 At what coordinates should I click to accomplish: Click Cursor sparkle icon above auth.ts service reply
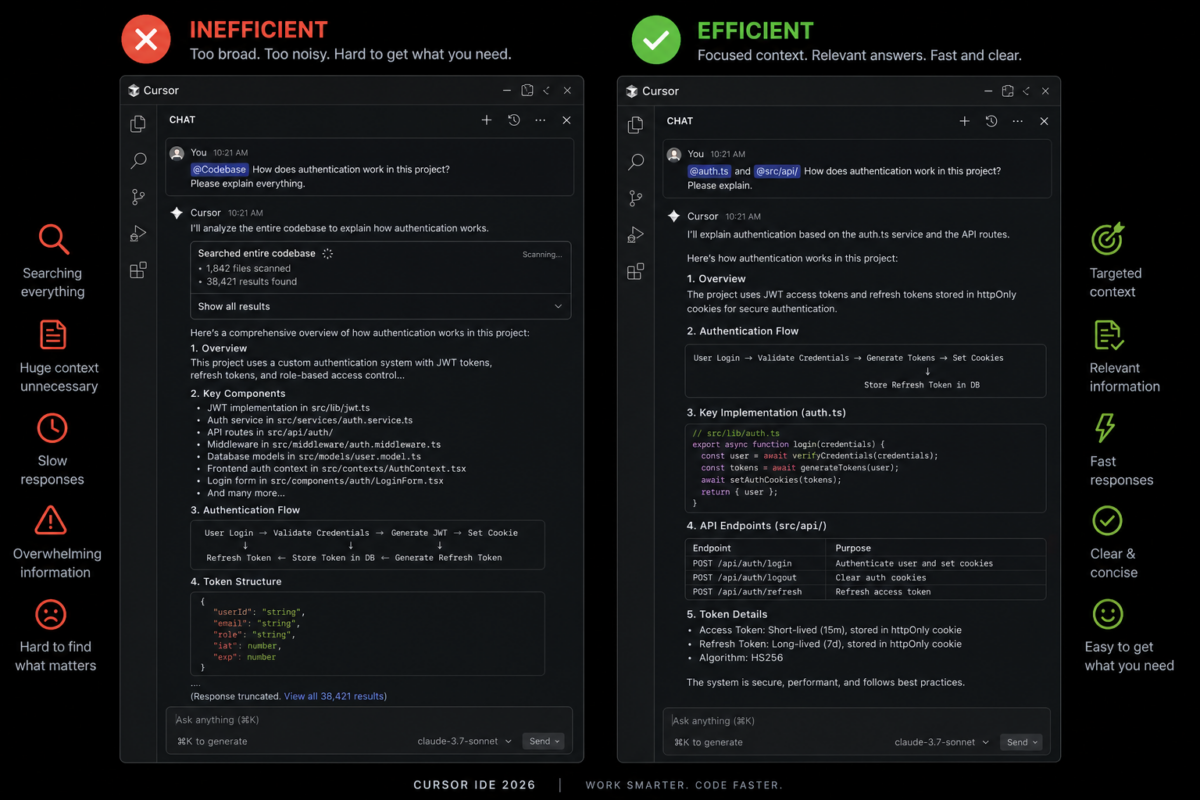[674, 216]
